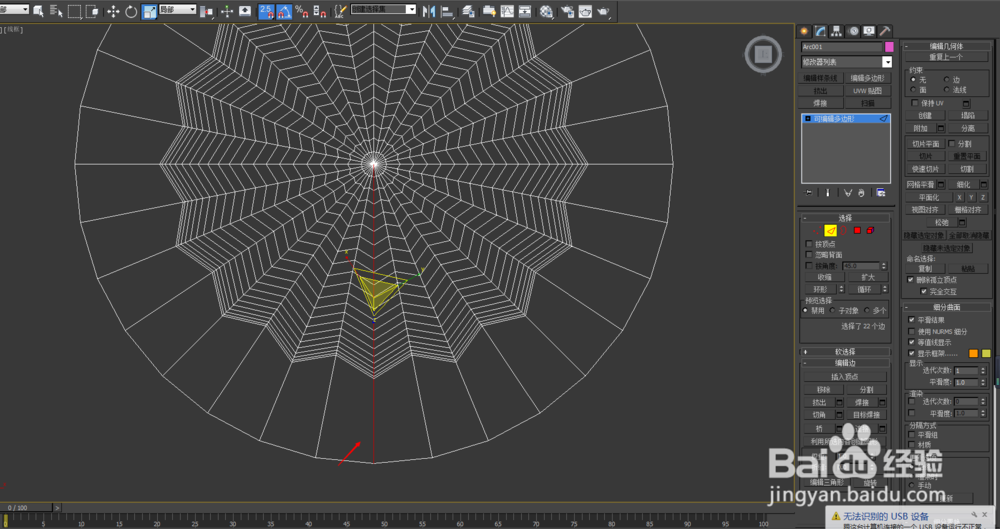Toggle the 平滑结果 checkbox
This screenshot has width=1000, height=529.
click(x=912, y=320)
